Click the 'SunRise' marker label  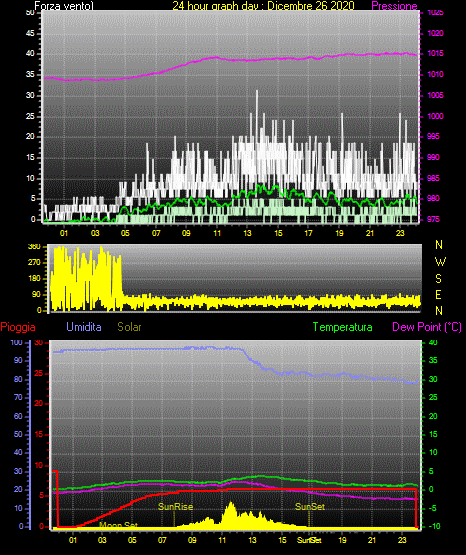(x=176, y=507)
